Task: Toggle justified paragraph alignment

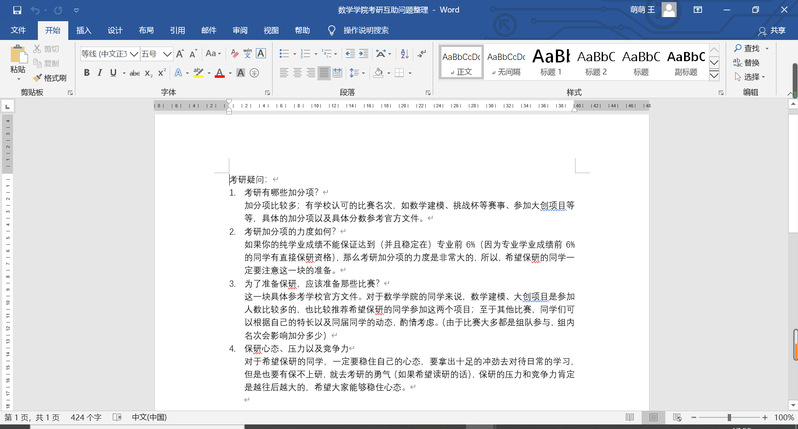Action: (324, 73)
